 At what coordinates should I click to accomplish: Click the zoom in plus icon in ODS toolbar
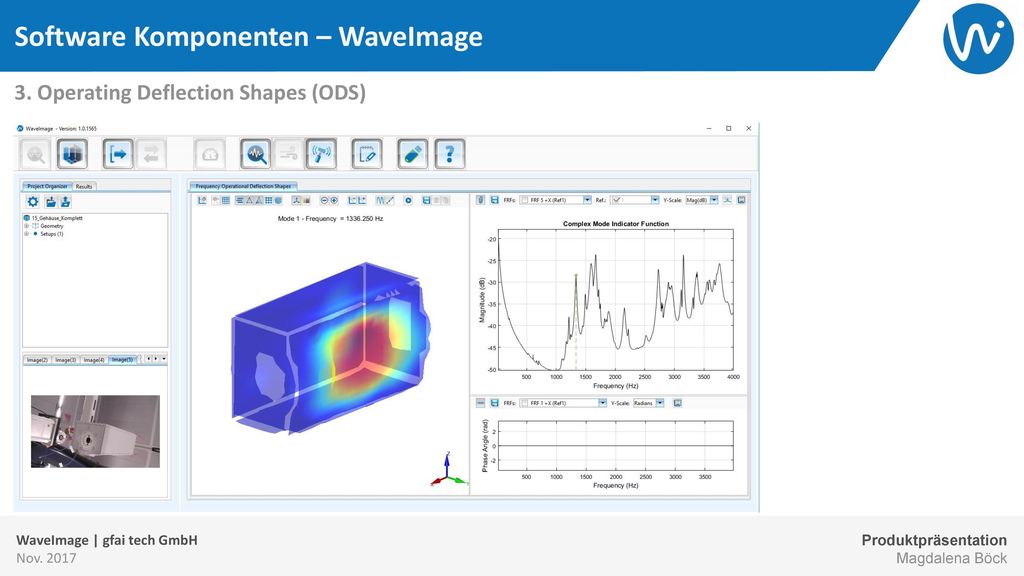334,200
